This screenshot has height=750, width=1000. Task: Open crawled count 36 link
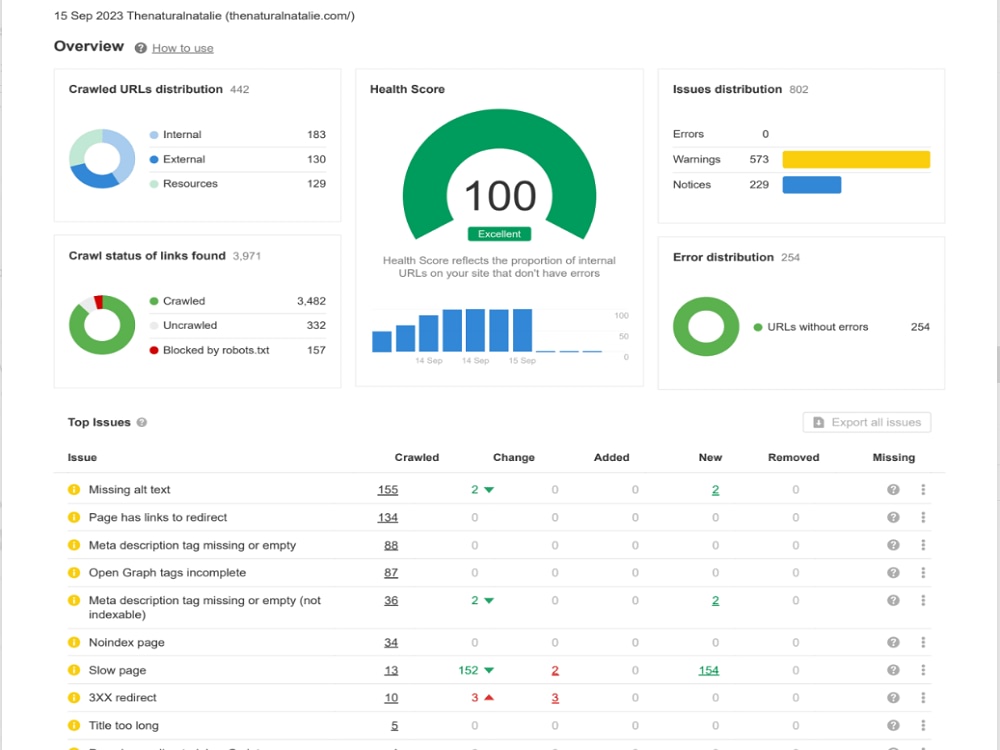click(391, 601)
